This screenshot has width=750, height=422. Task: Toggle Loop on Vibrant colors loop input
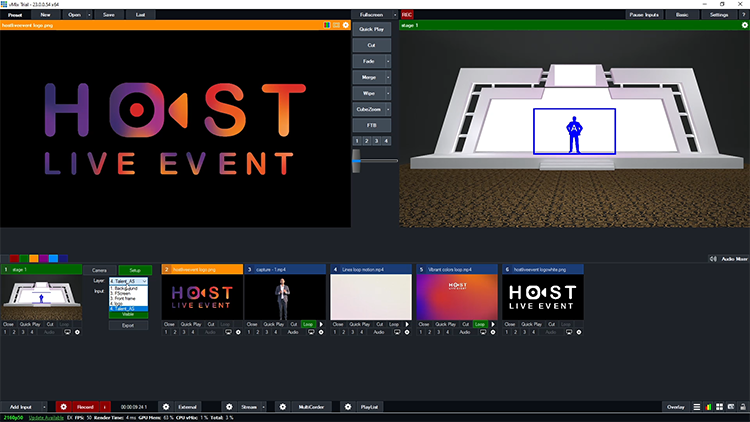[480, 324]
